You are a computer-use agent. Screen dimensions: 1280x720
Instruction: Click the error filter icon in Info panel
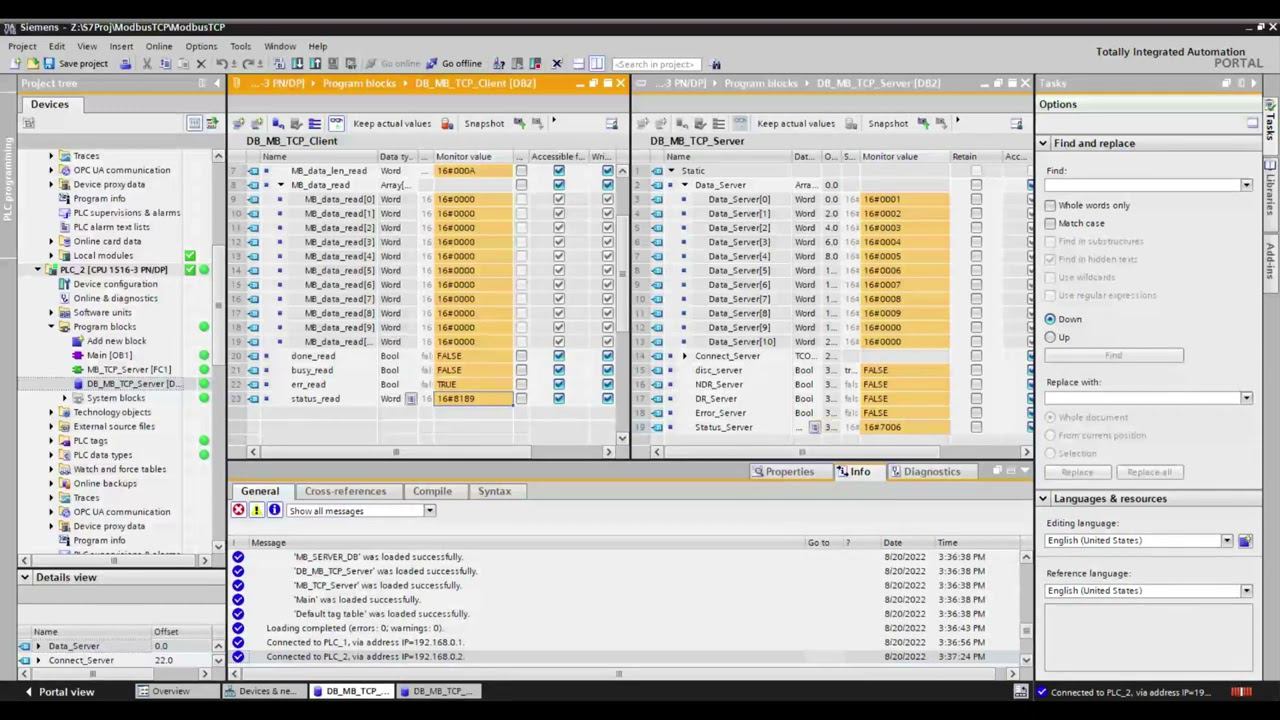click(x=238, y=511)
